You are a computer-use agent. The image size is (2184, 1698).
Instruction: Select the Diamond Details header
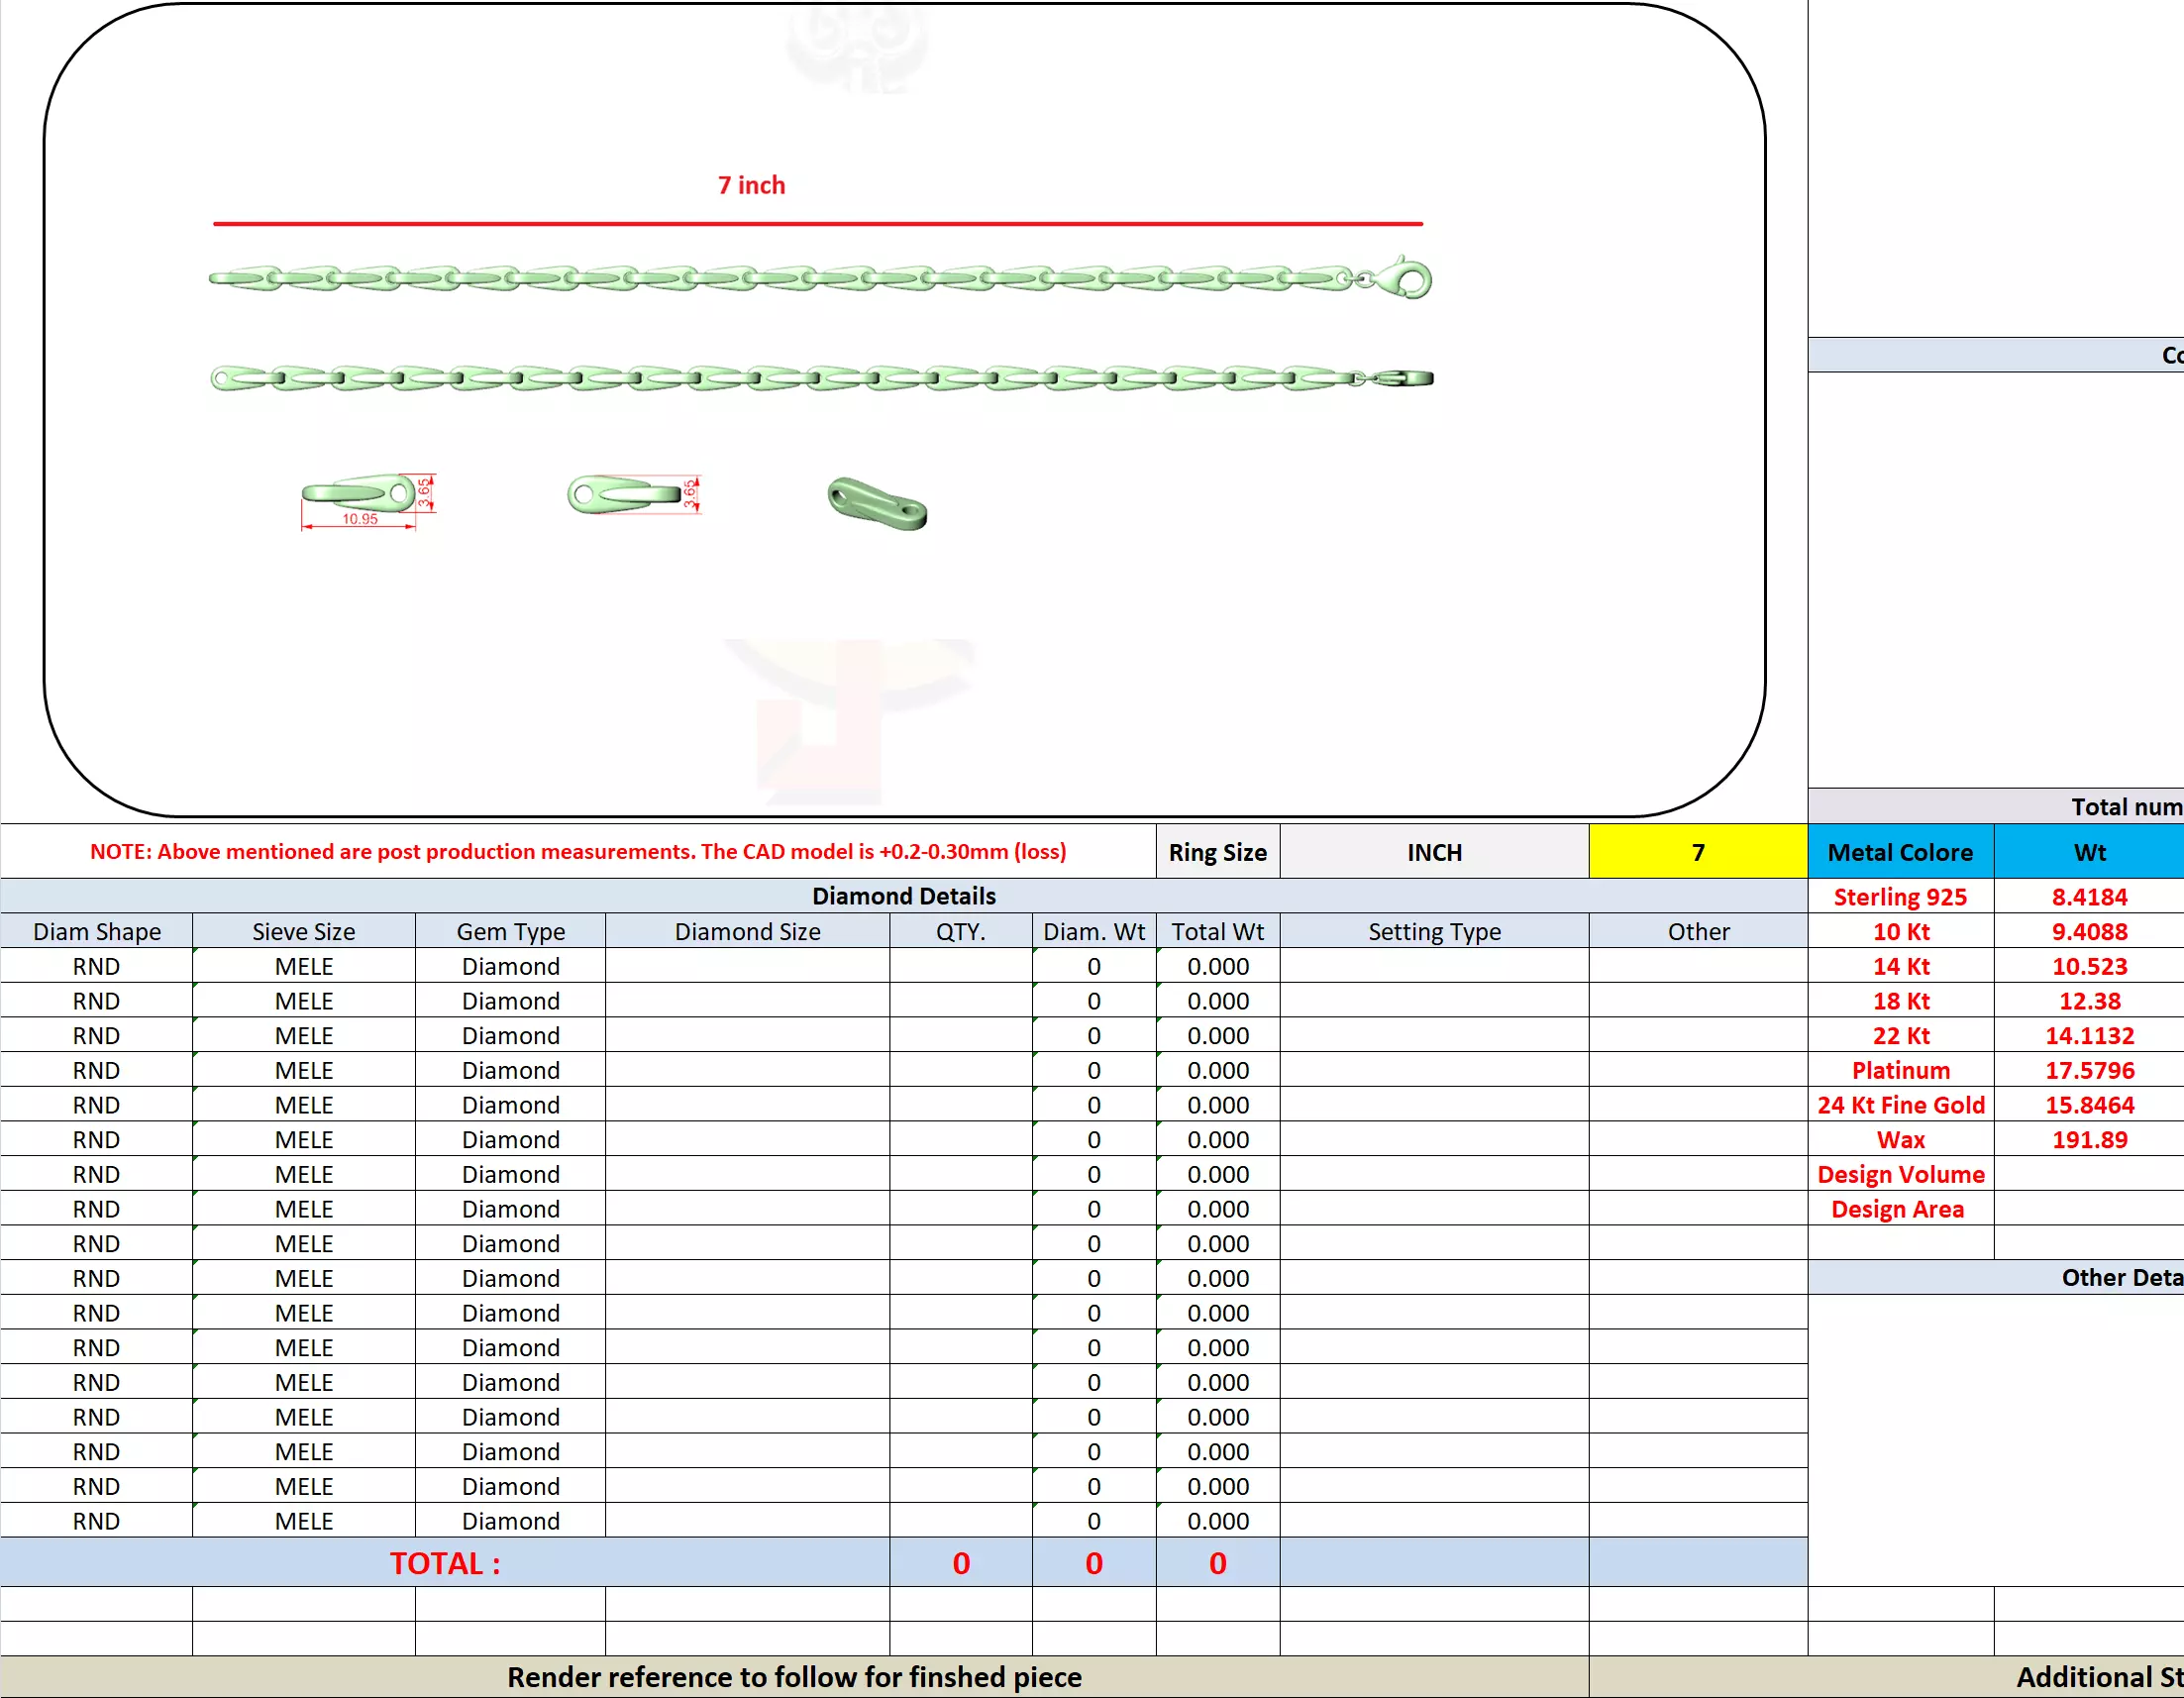[x=903, y=896]
